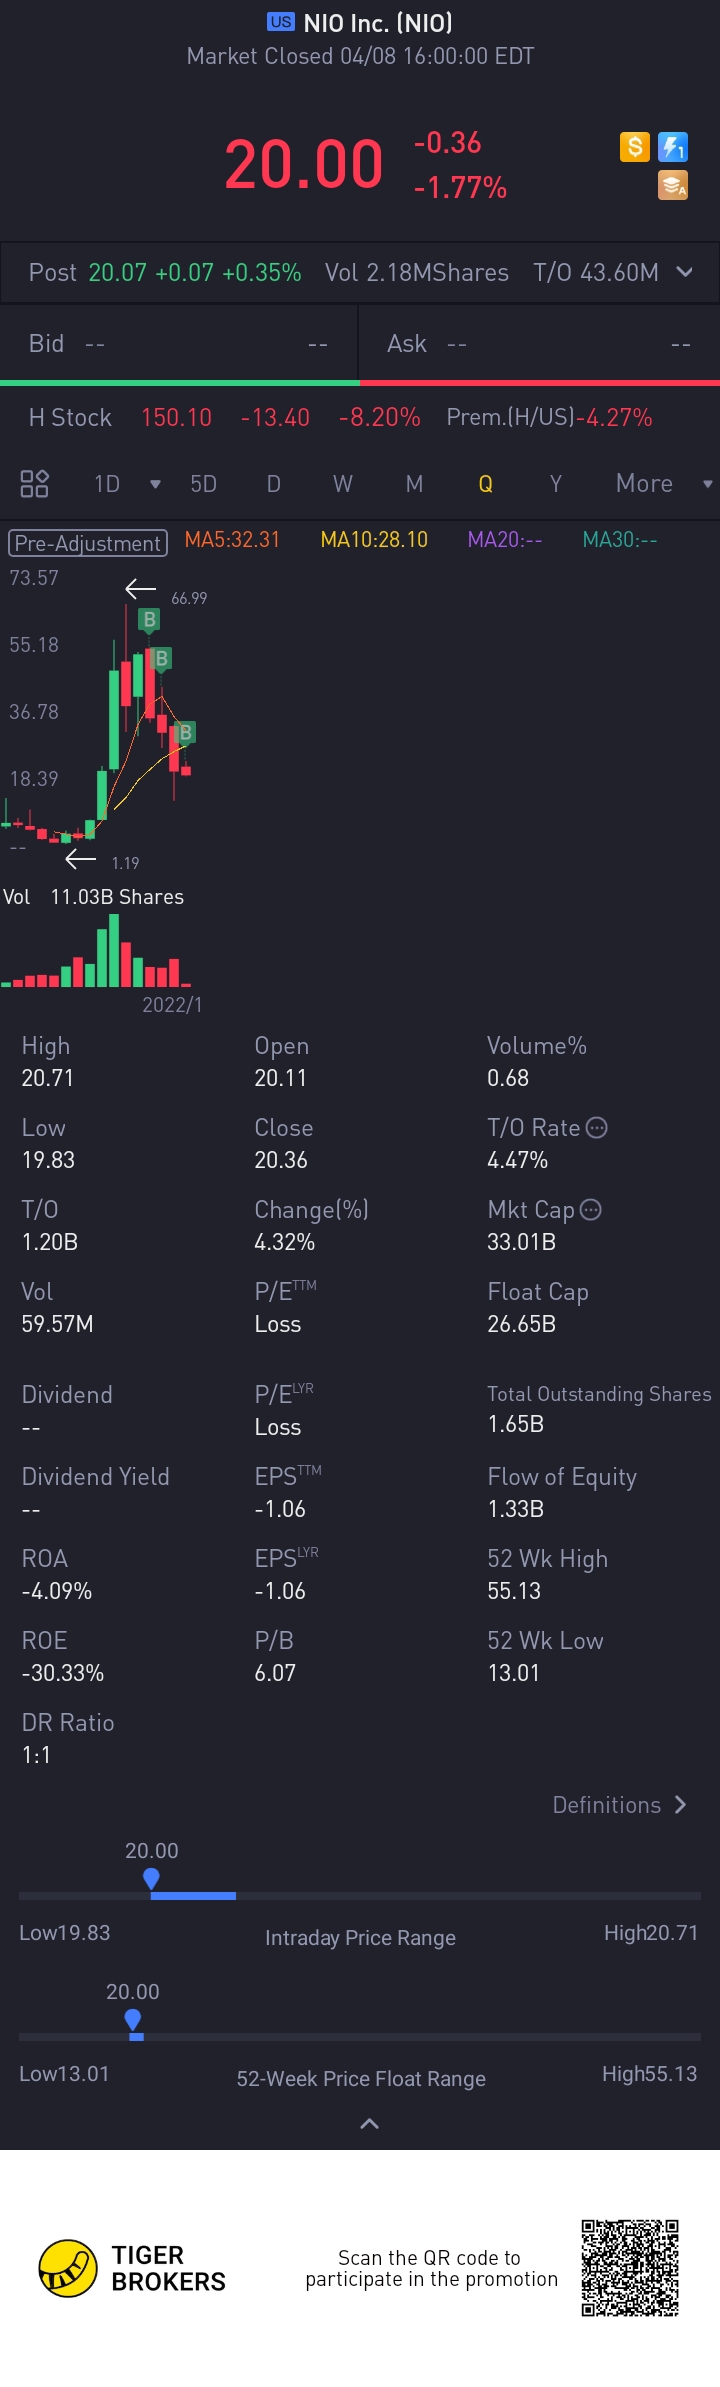Image resolution: width=720 pixels, height=2387 pixels.
Task: Switch chart to 5D timeframe
Action: pyautogui.click(x=203, y=484)
